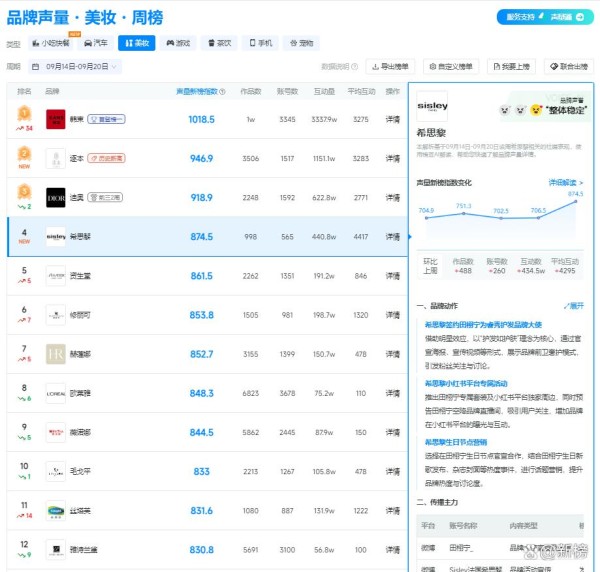Click the first grey emoji face in reputation badge

point(505,111)
